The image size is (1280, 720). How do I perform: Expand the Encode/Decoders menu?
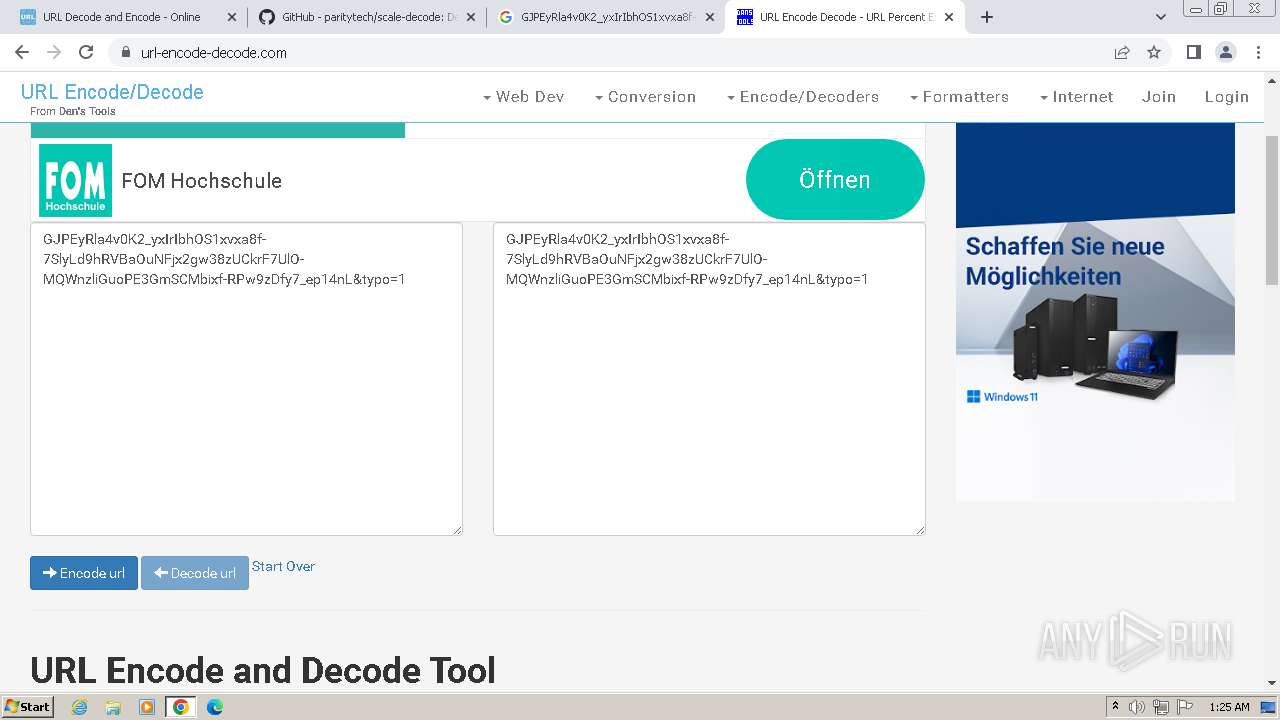(x=803, y=97)
